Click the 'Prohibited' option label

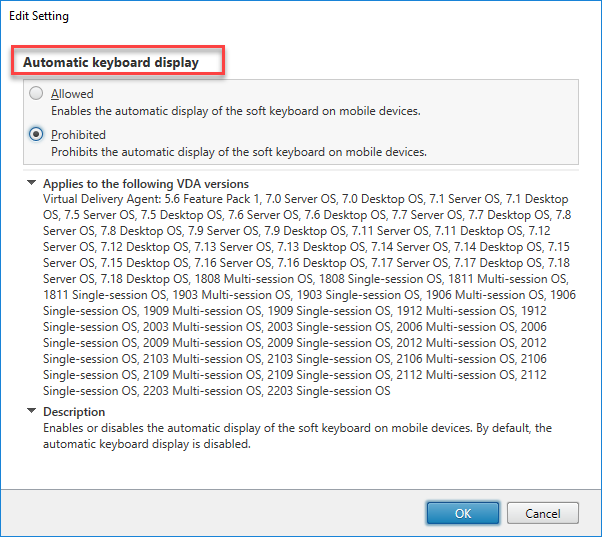pos(78,134)
